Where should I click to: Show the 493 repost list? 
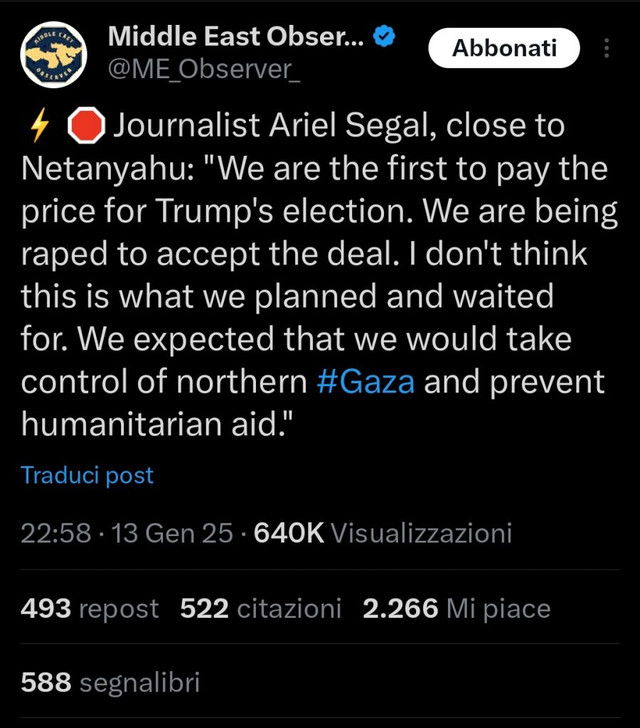(x=89, y=608)
